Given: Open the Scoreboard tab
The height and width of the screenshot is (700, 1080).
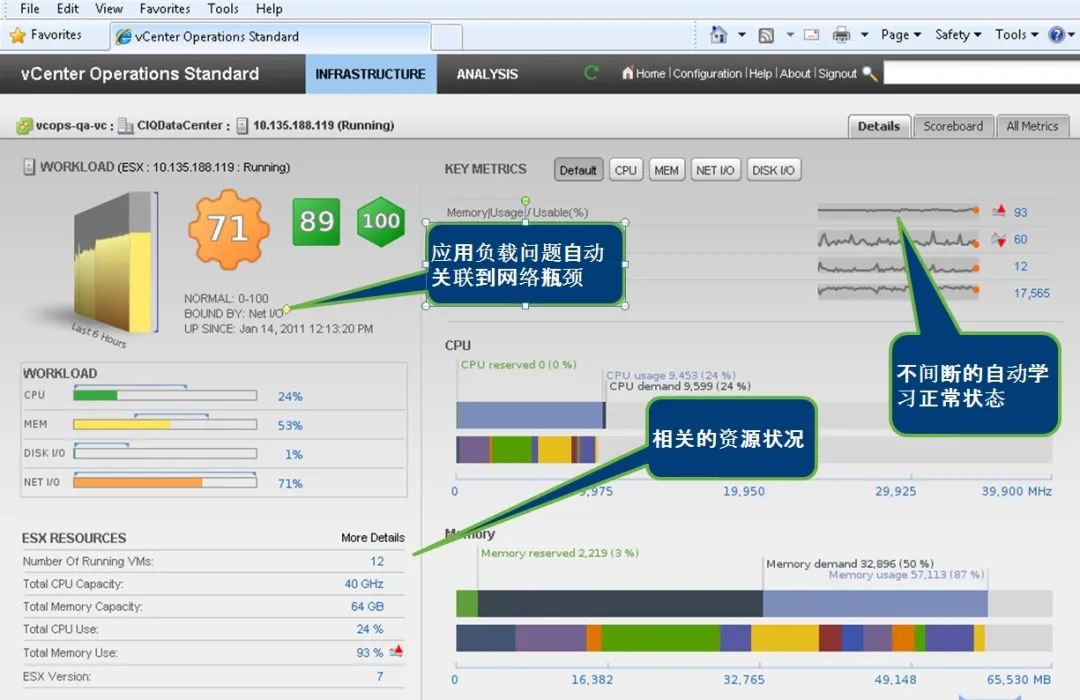Looking at the screenshot, I should [952, 126].
